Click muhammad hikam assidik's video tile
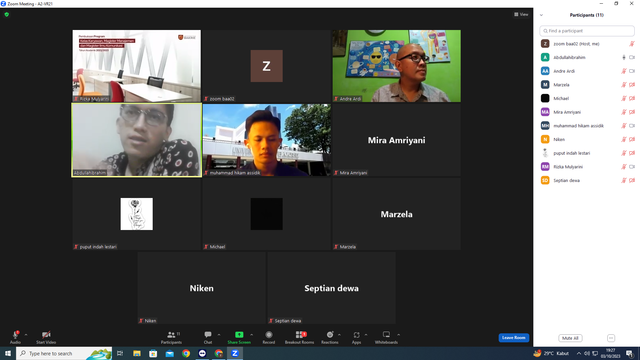Viewport: 640px width, 360px height. (267, 140)
